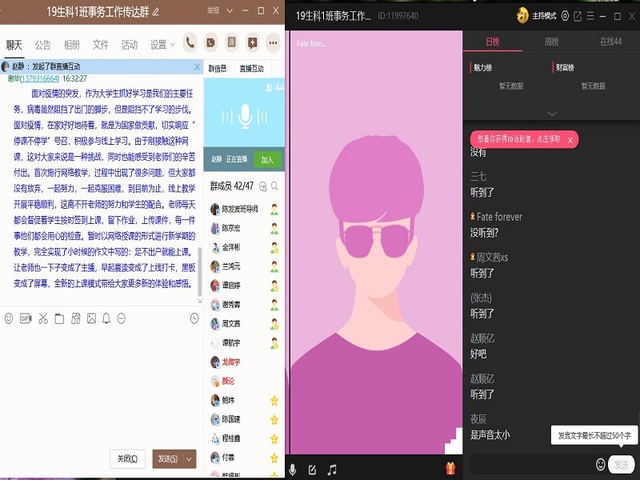Image resolution: width=640 pixels, height=480 pixels.
Task: Dismiss the pink notification banner
Action: pos(570,141)
